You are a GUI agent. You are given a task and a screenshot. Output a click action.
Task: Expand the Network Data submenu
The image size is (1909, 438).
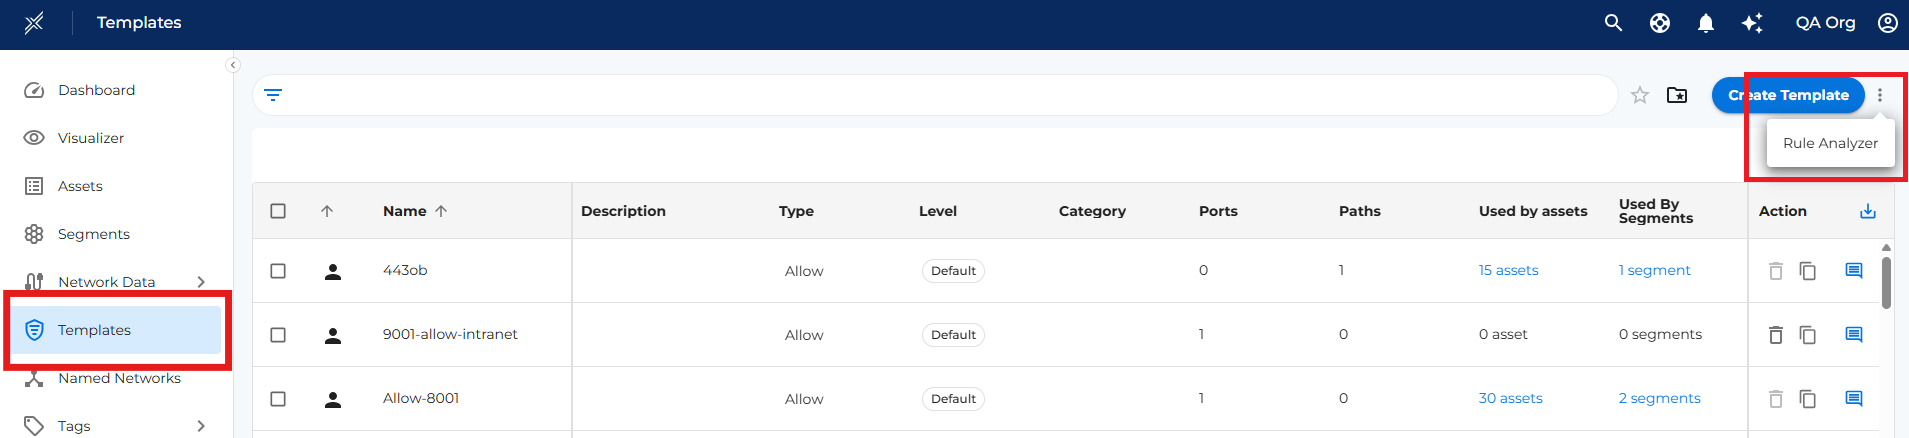[201, 282]
